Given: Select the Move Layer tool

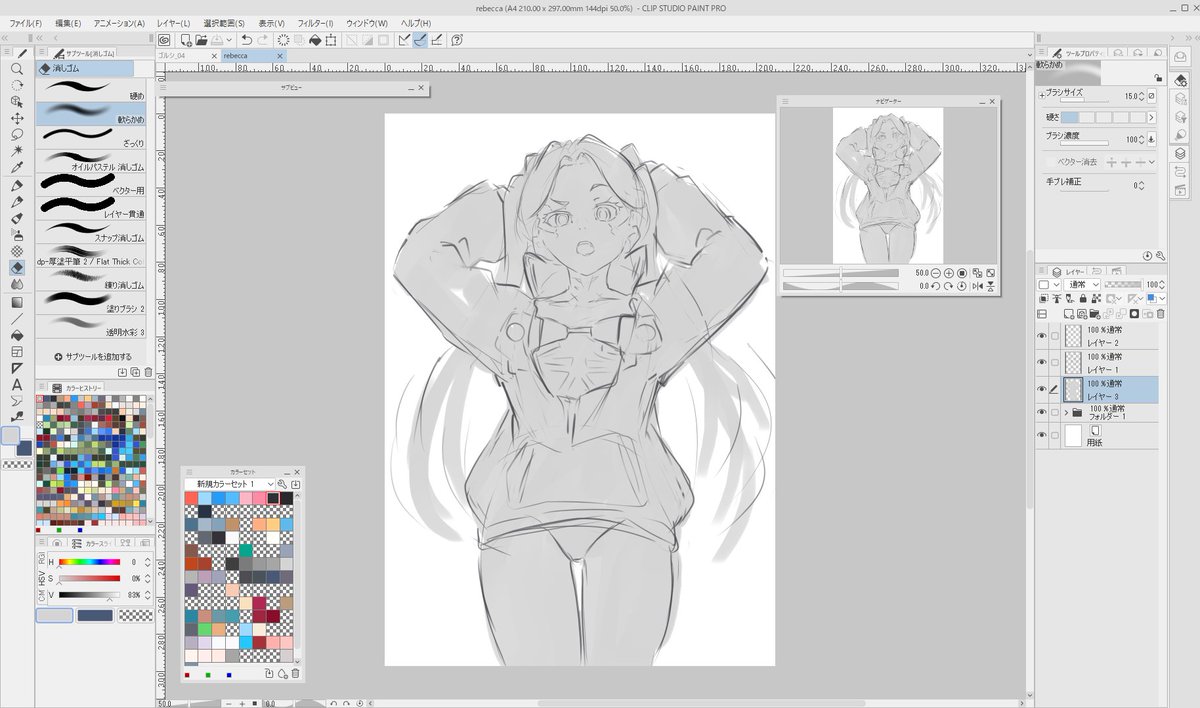Looking at the screenshot, I should [17, 118].
